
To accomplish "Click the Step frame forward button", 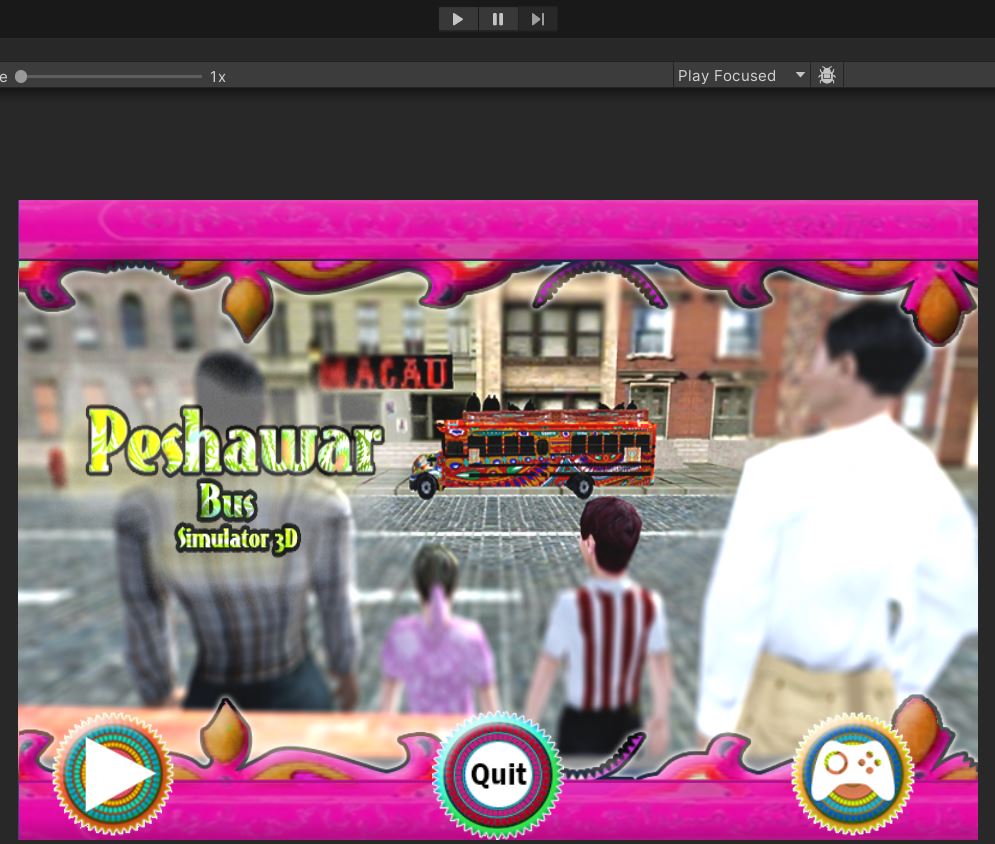I will click(537, 19).
